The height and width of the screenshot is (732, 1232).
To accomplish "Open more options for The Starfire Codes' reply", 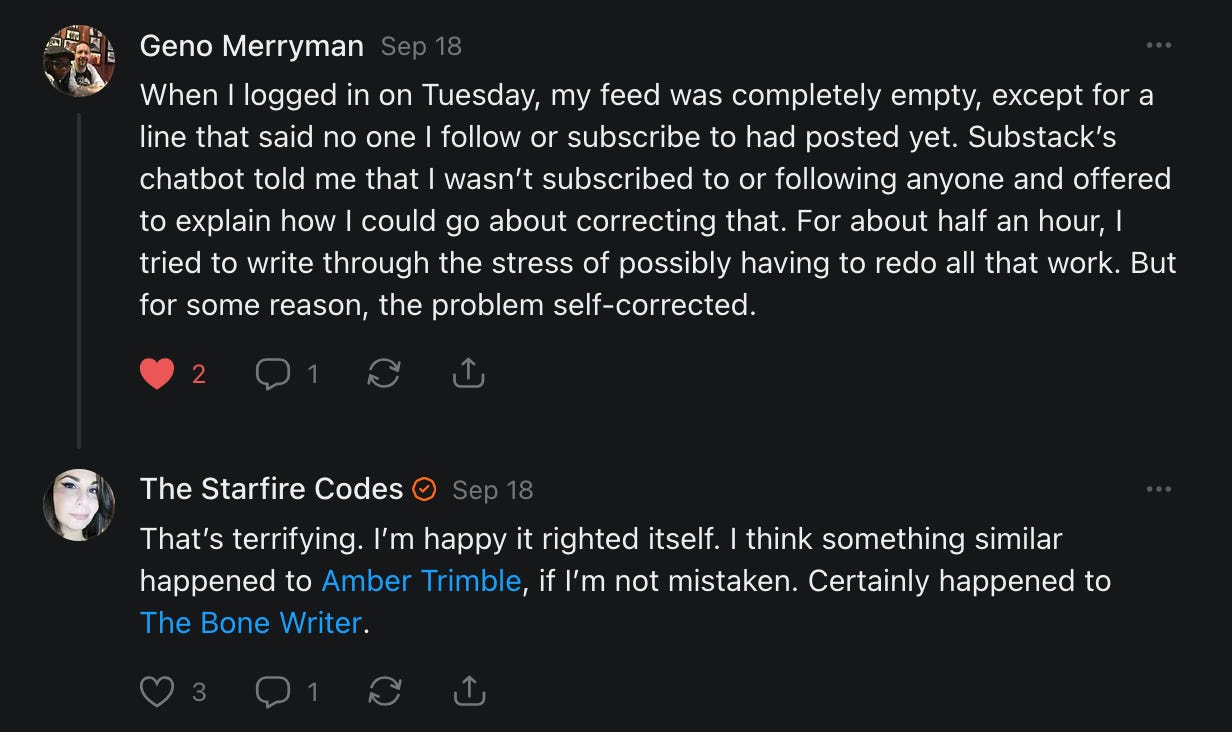I will click(x=1159, y=490).
